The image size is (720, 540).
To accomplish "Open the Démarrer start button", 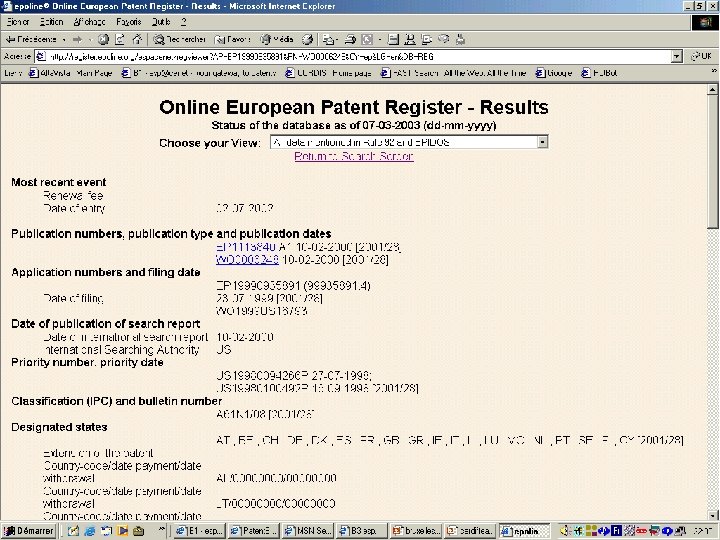I will coord(28,531).
